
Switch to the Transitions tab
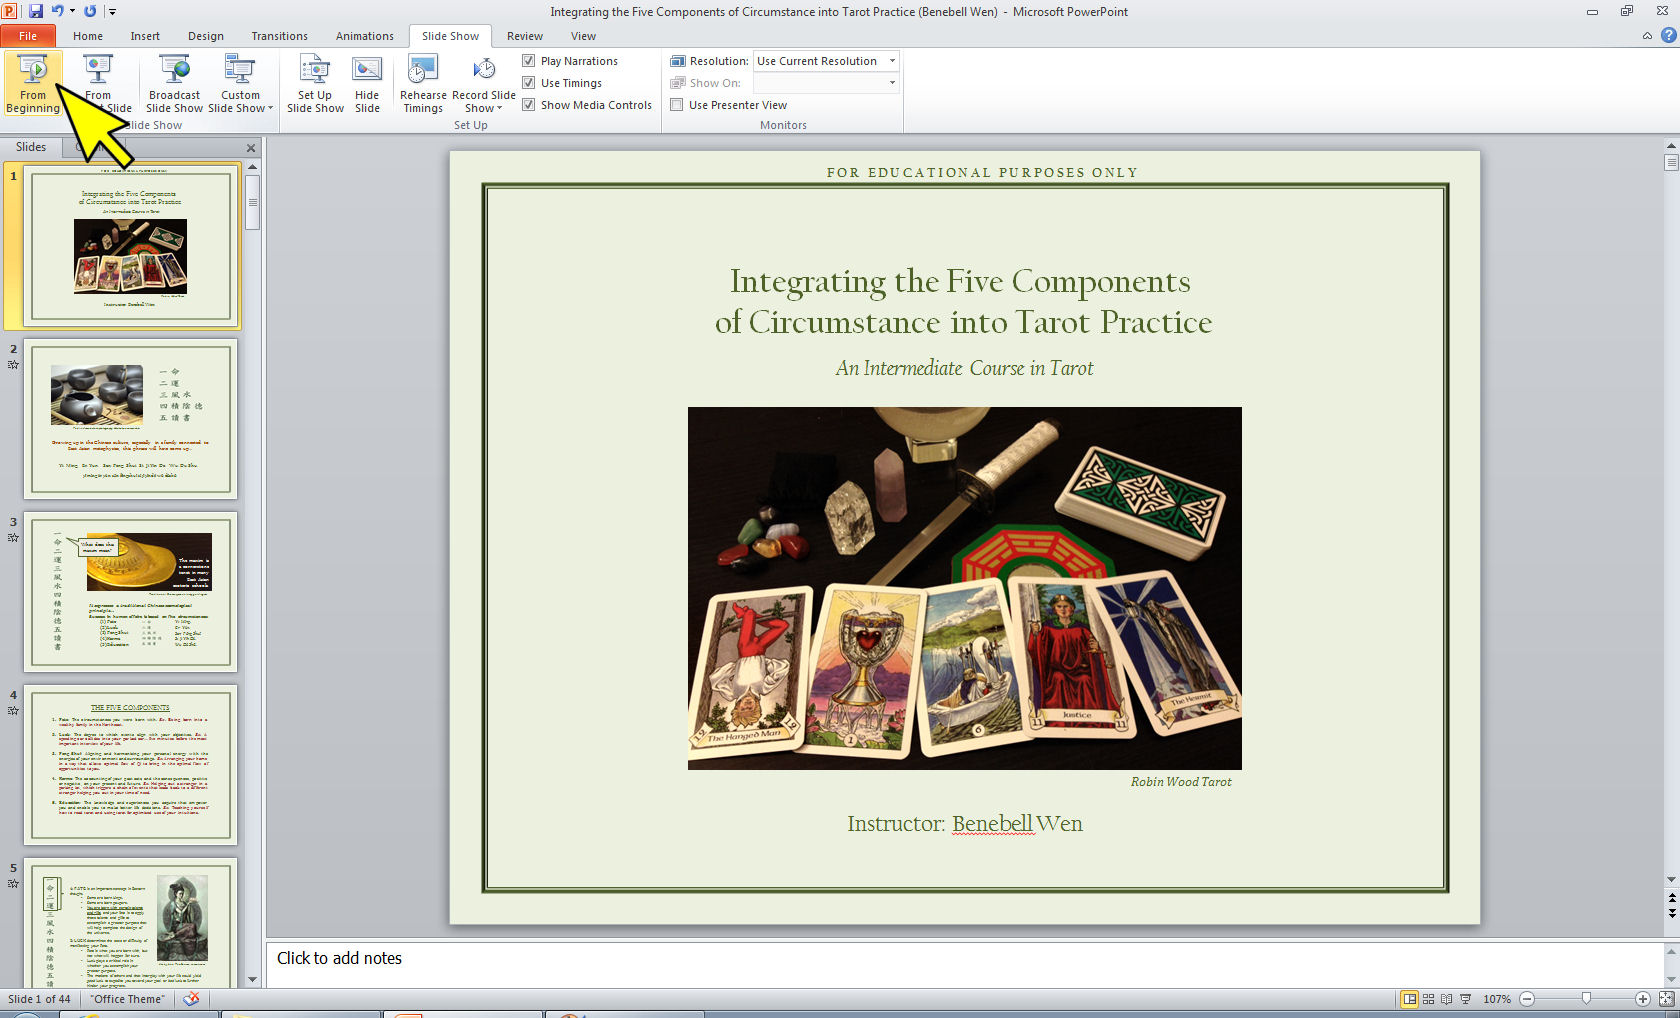coord(279,36)
